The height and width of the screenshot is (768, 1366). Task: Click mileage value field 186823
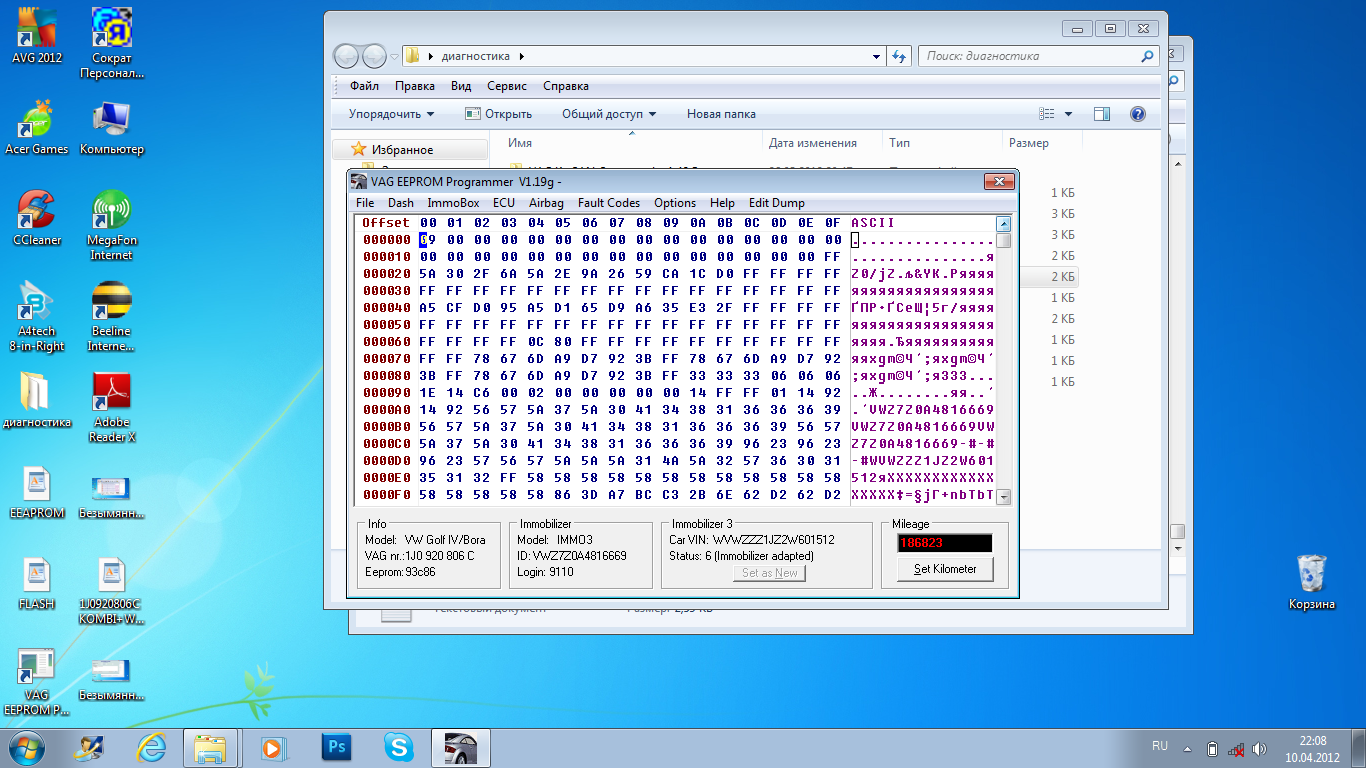pos(945,543)
